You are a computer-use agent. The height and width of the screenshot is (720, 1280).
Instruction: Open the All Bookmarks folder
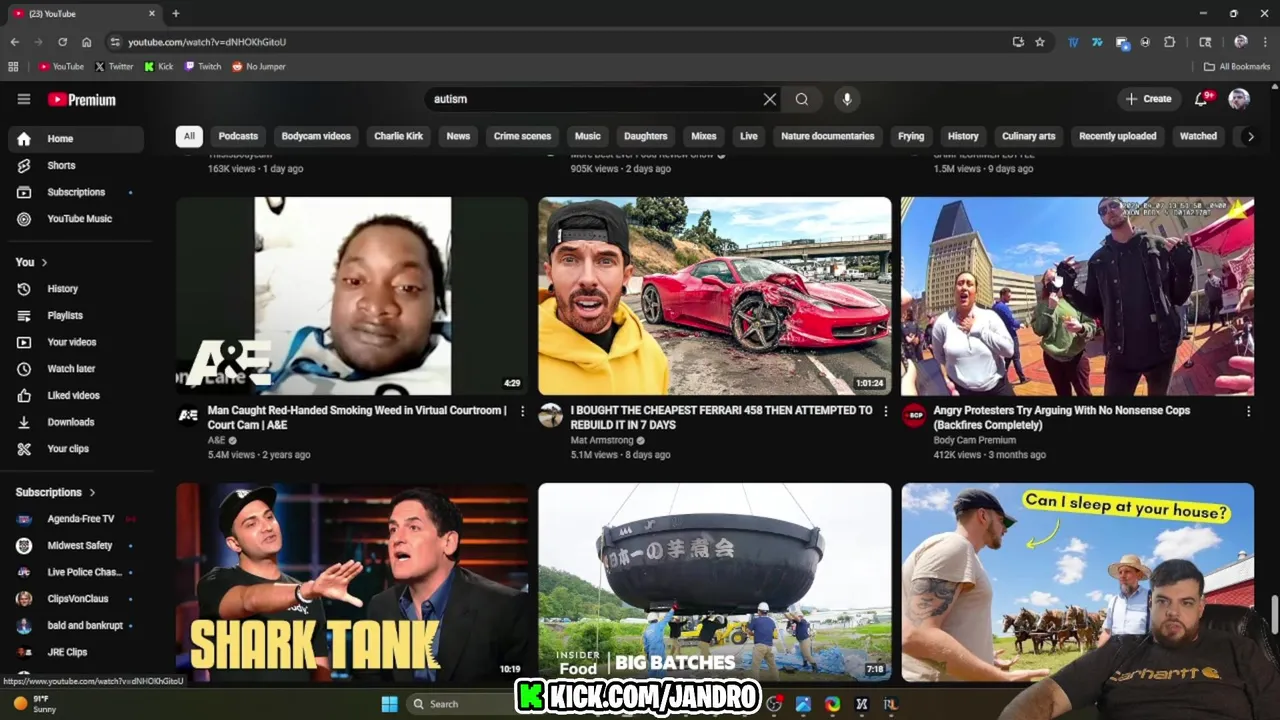tap(1237, 67)
